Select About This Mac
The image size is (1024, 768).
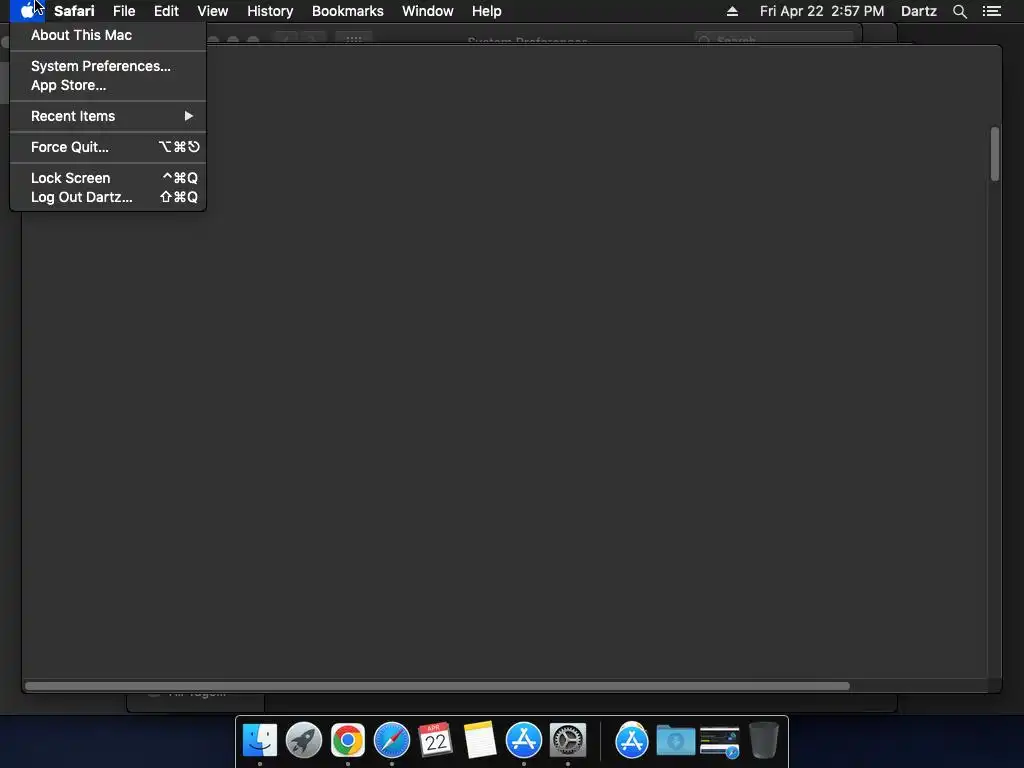coord(108,35)
